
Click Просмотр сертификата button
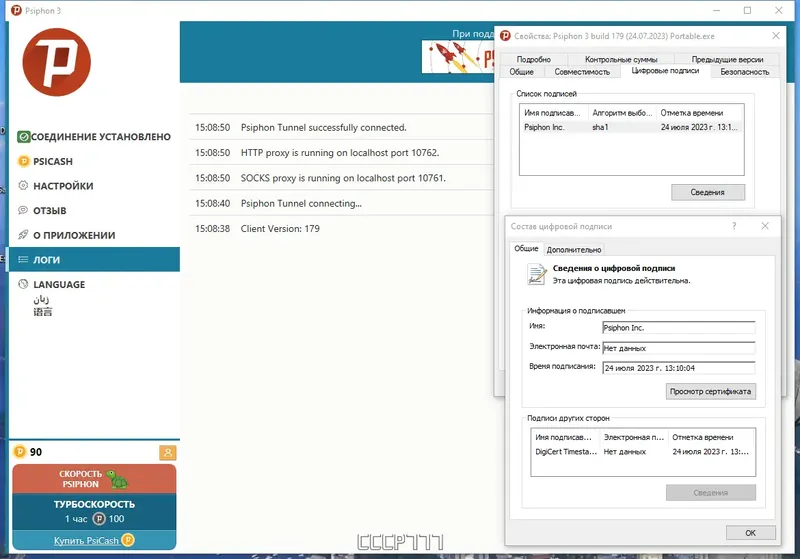coord(710,391)
